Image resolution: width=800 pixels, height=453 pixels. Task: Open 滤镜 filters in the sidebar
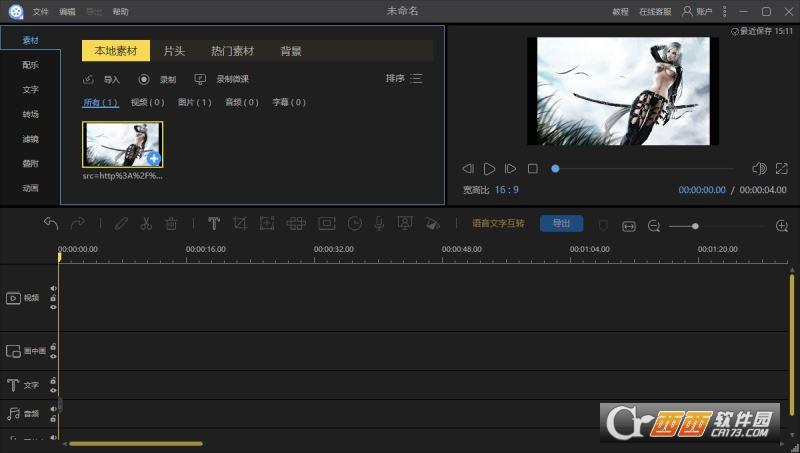(x=30, y=139)
